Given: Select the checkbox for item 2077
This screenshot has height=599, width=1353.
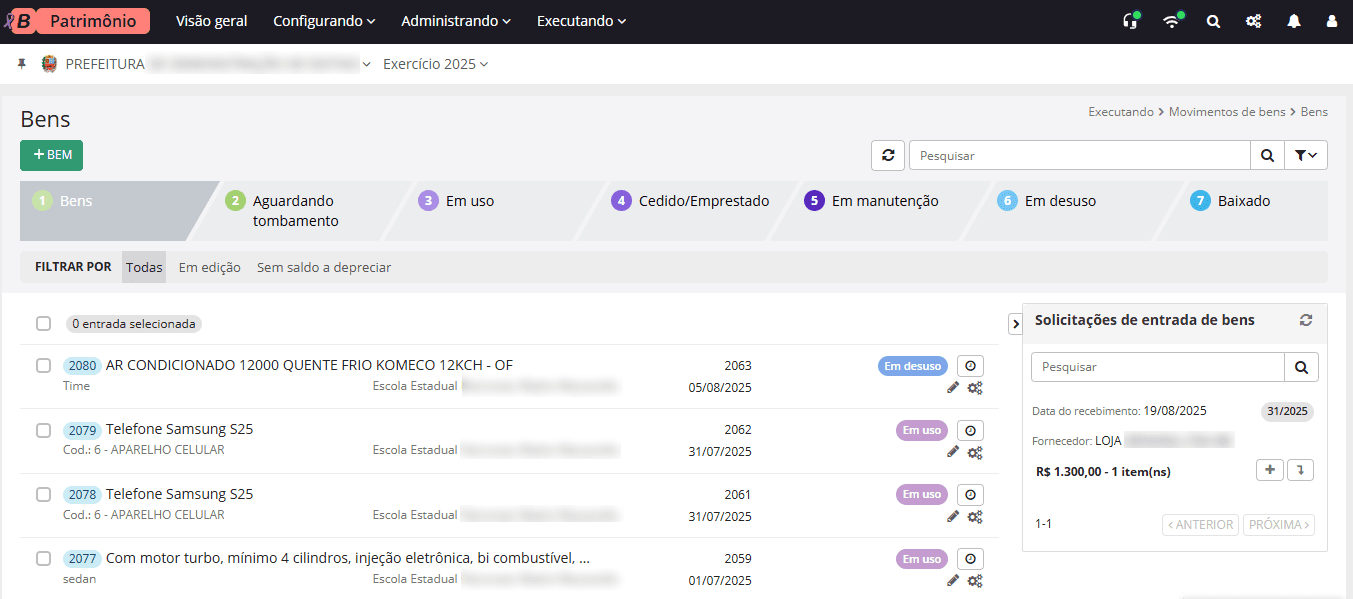Looking at the screenshot, I should (x=43, y=558).
